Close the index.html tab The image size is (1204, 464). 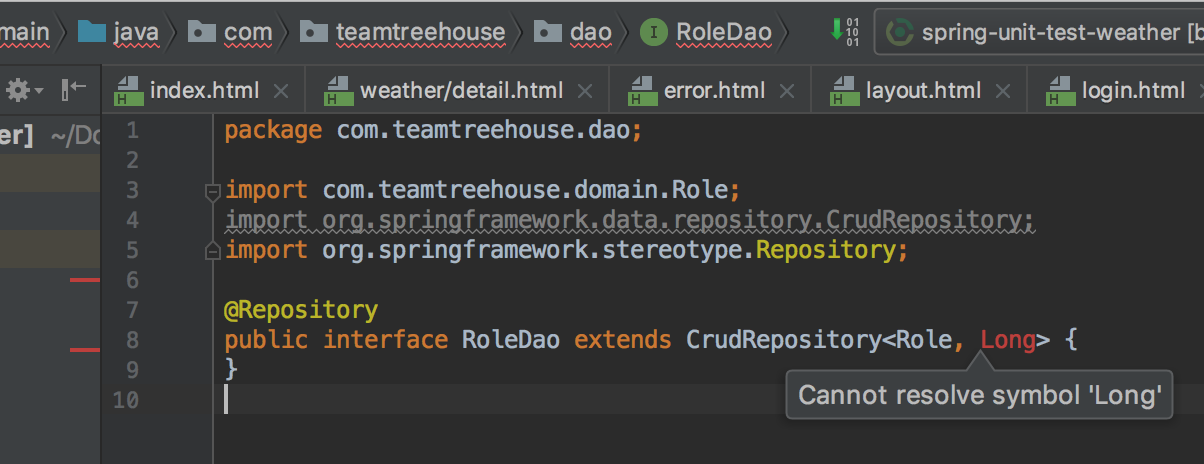pos(281,92)
